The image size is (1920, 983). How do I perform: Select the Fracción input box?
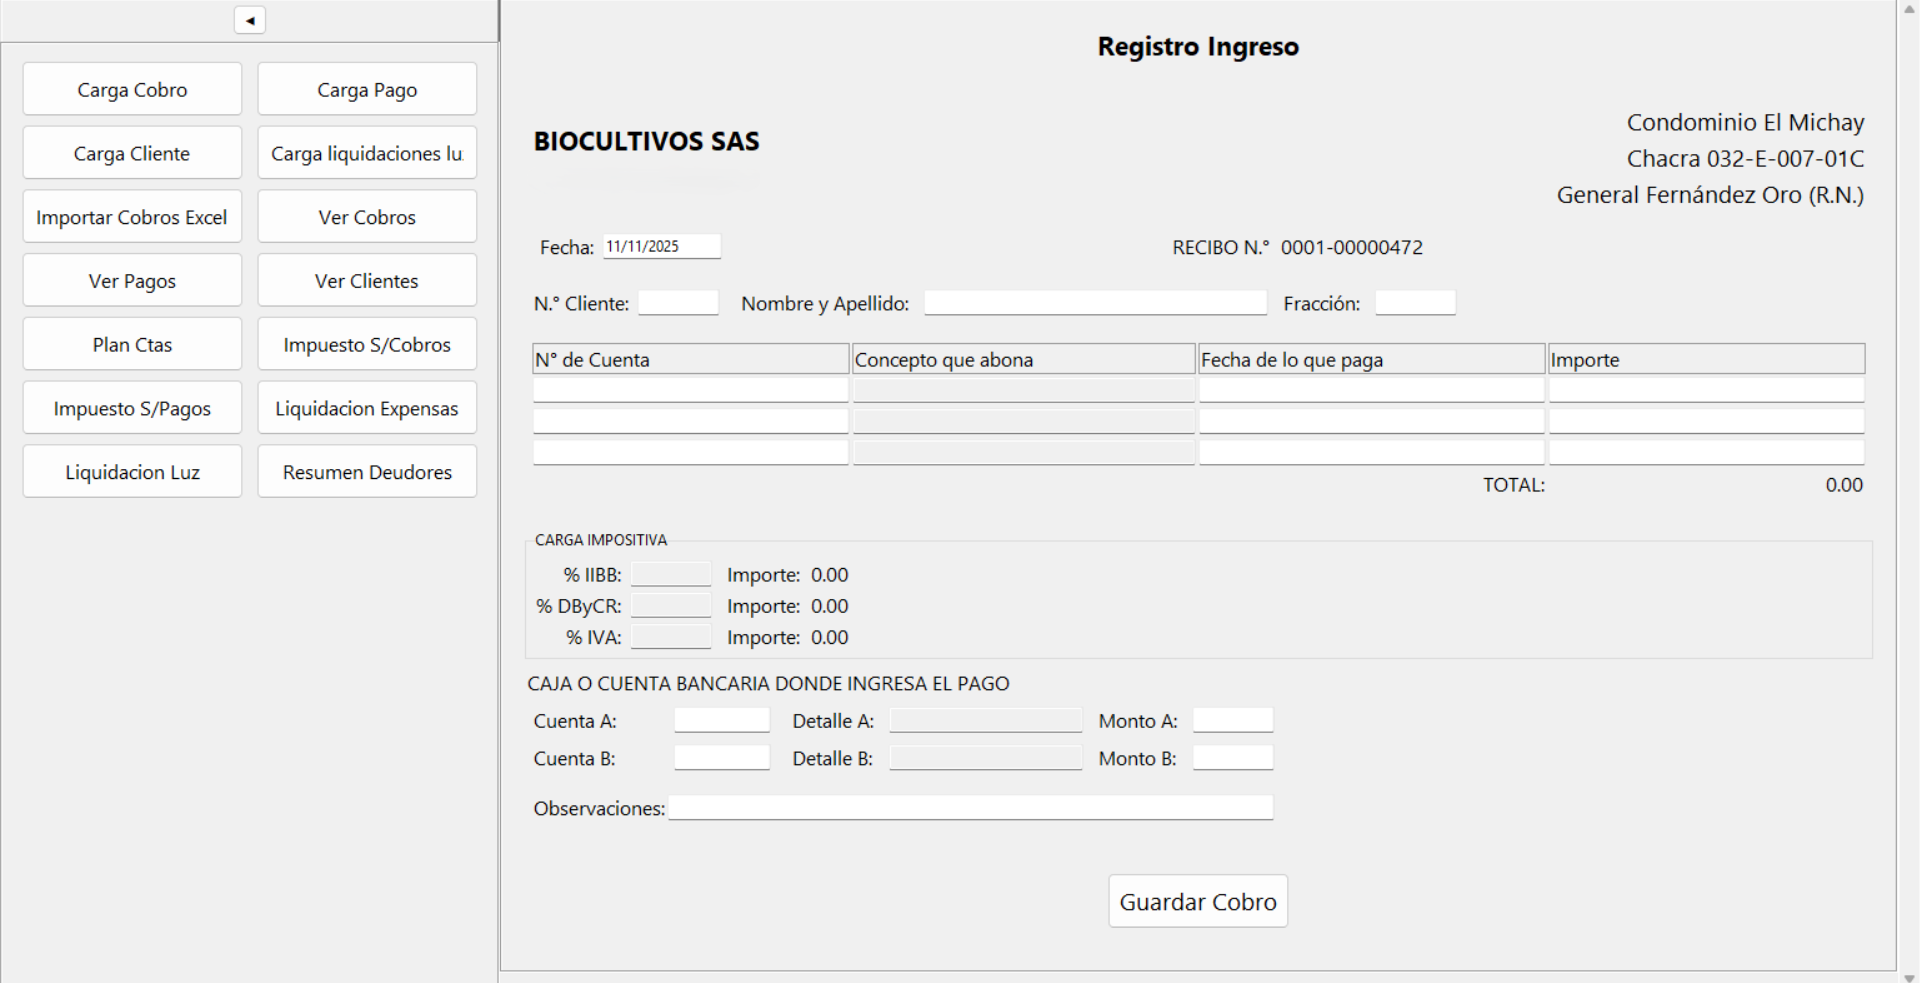pos(1415,303)
